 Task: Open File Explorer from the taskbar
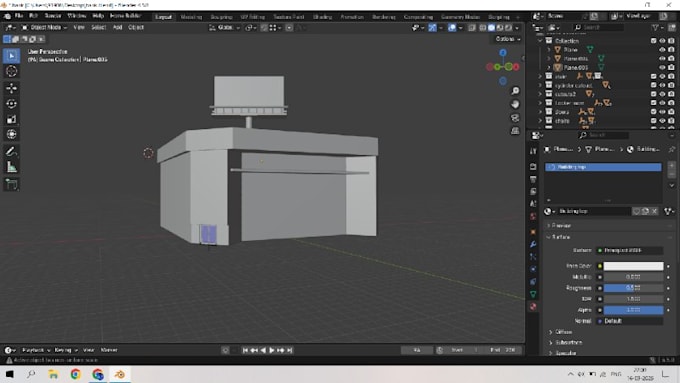tap(53, 374)
